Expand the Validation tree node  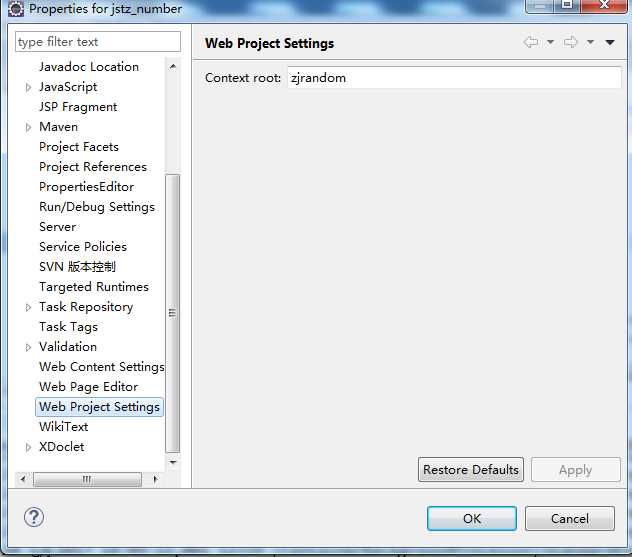pyautogui.click(x=28, y=347)
